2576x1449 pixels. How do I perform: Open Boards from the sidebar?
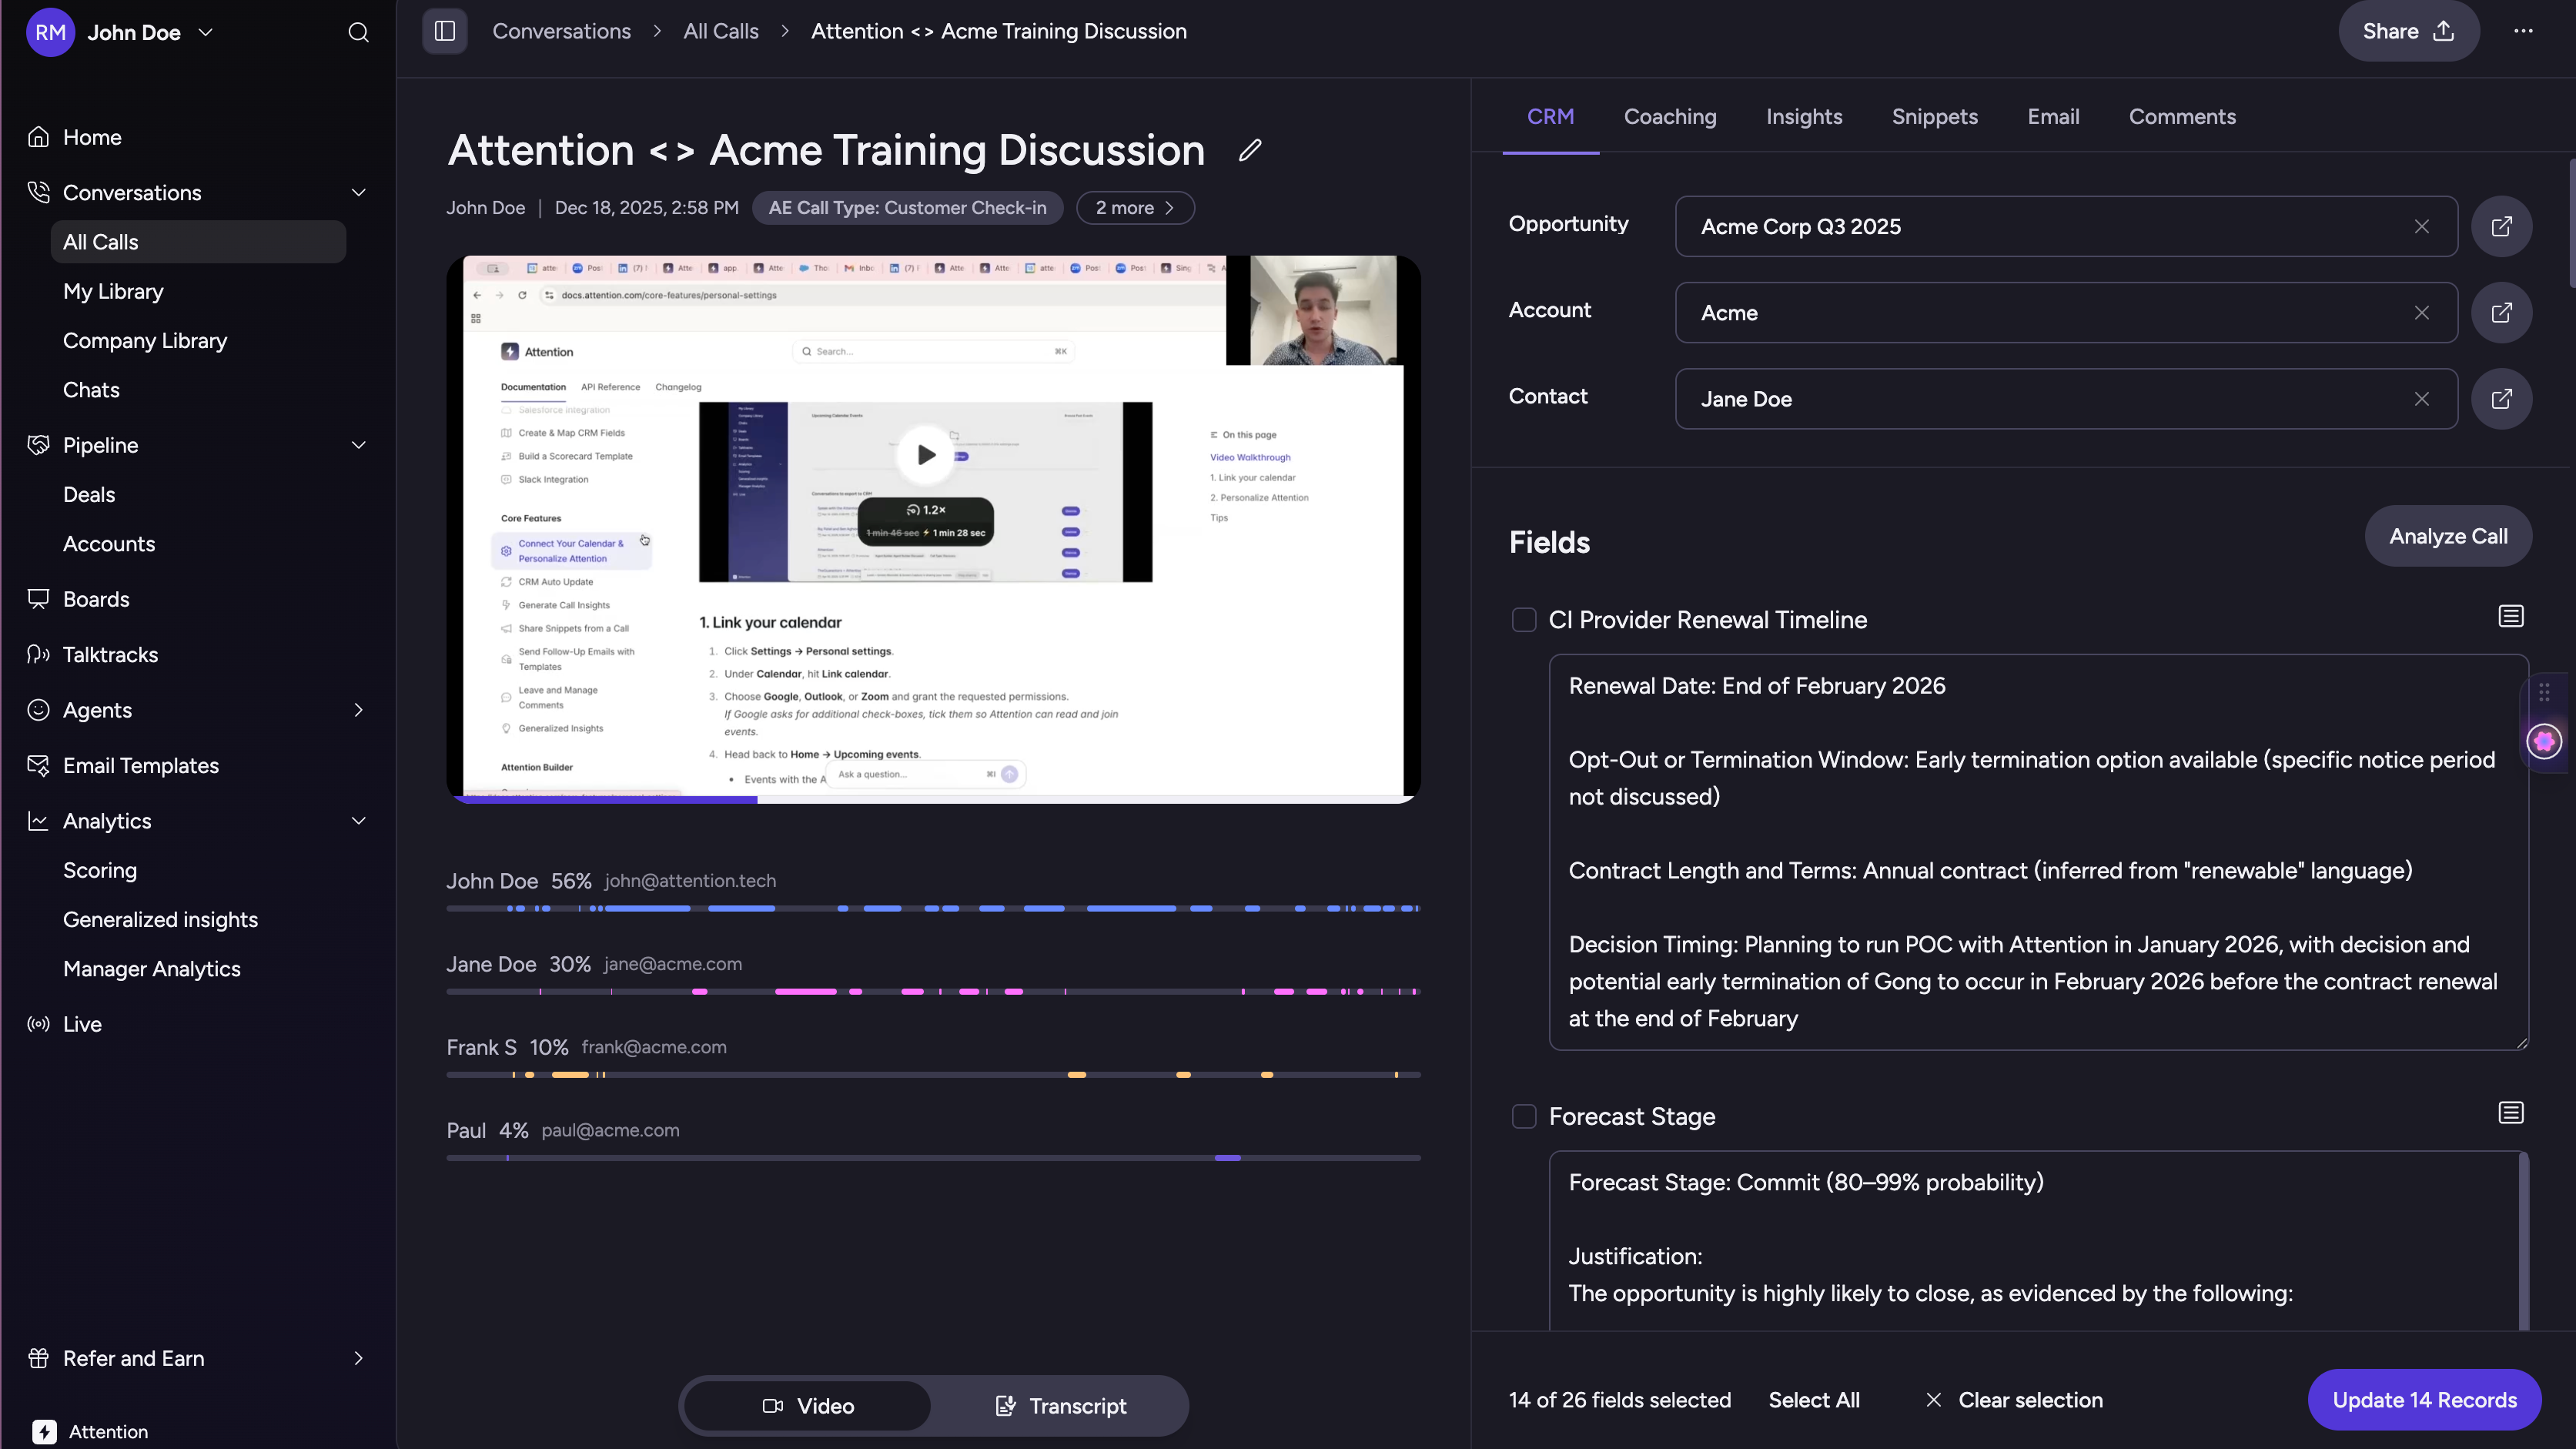96,599
